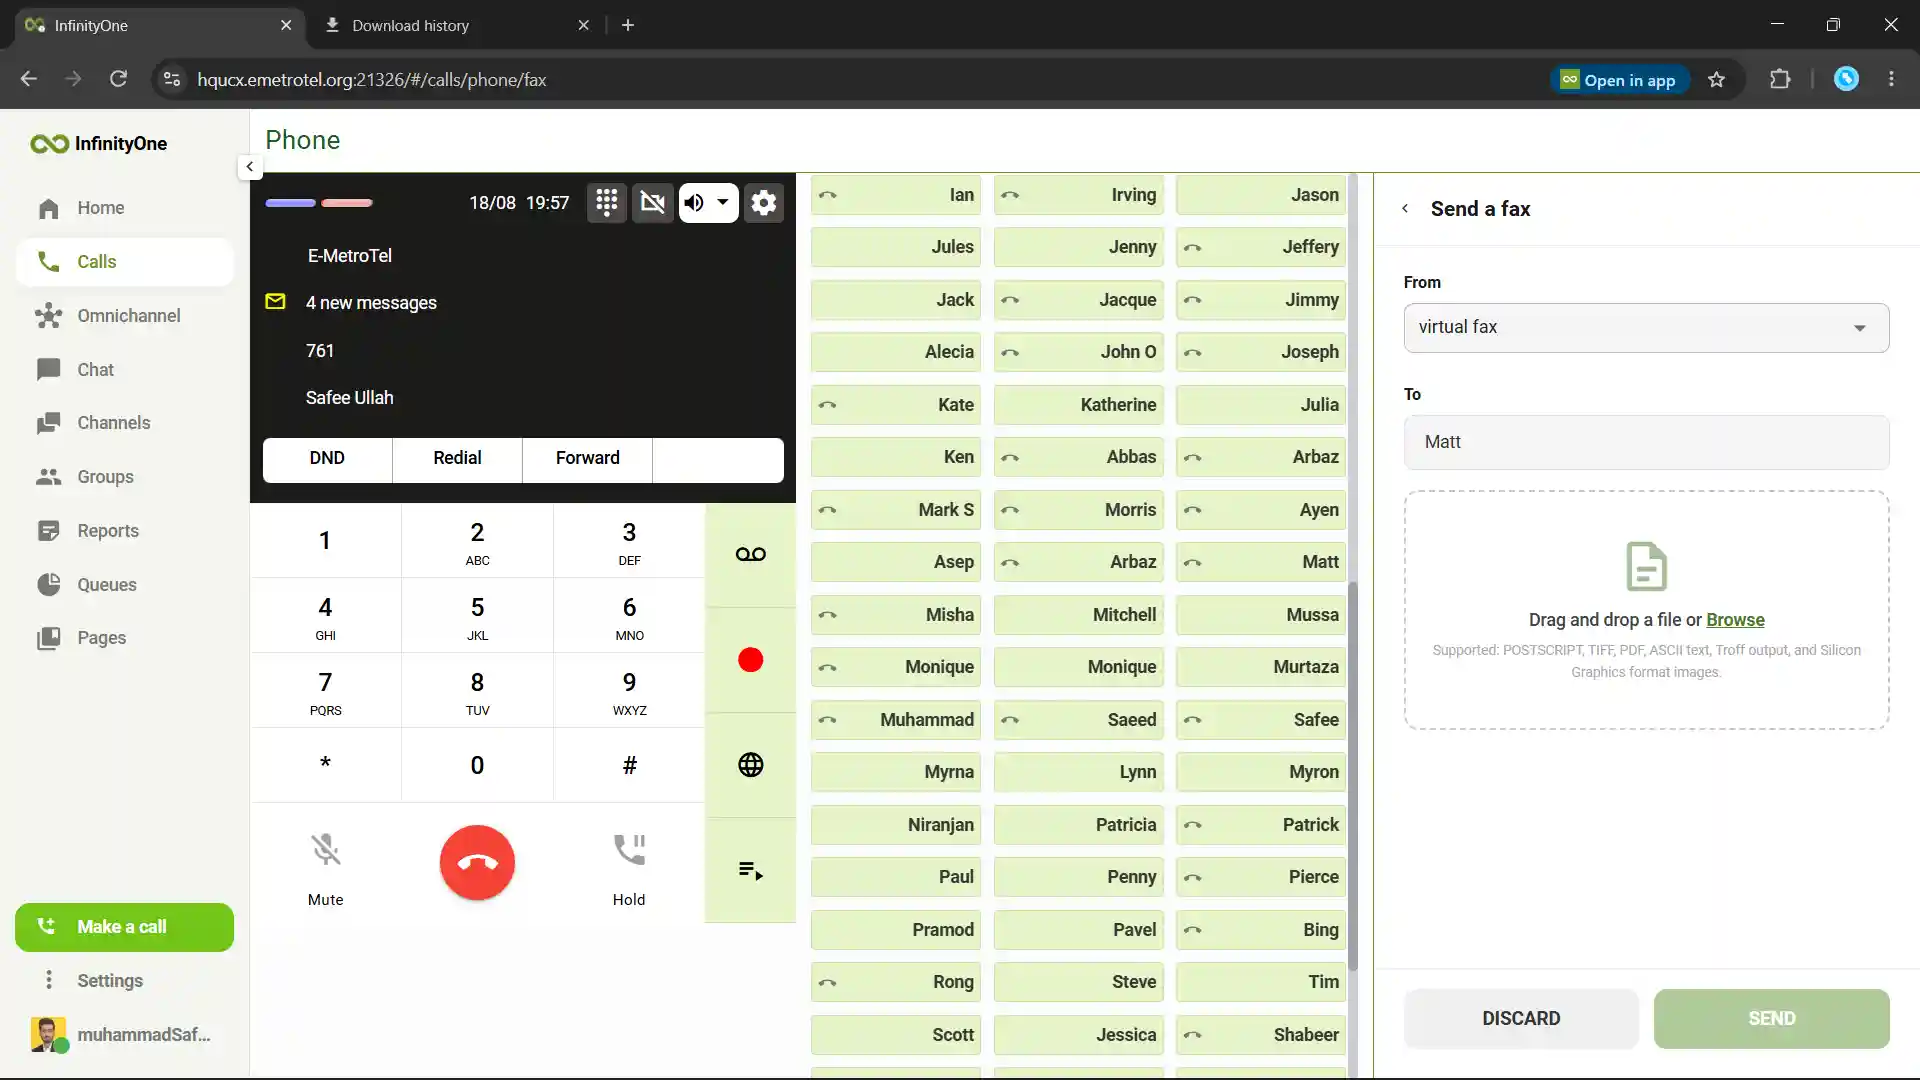Start recording with the red record button
Image resolution: width=1920 pixels, height=1080 pixels.
tap(751, 660)
